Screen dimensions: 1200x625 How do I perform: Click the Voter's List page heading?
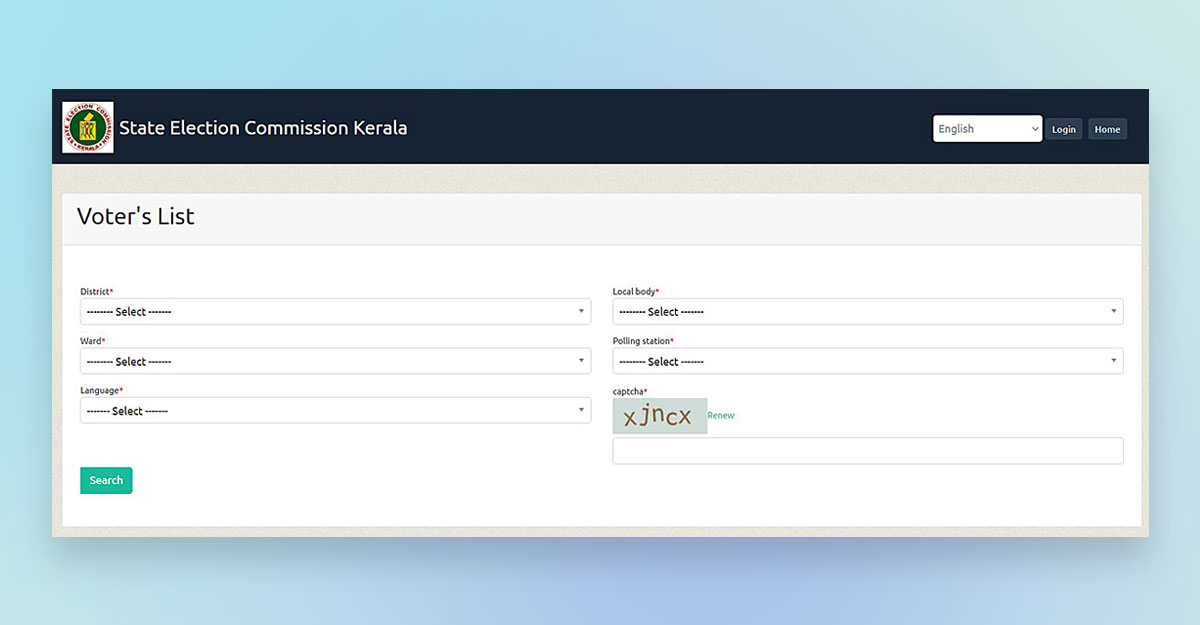click(x=136, y=217)
